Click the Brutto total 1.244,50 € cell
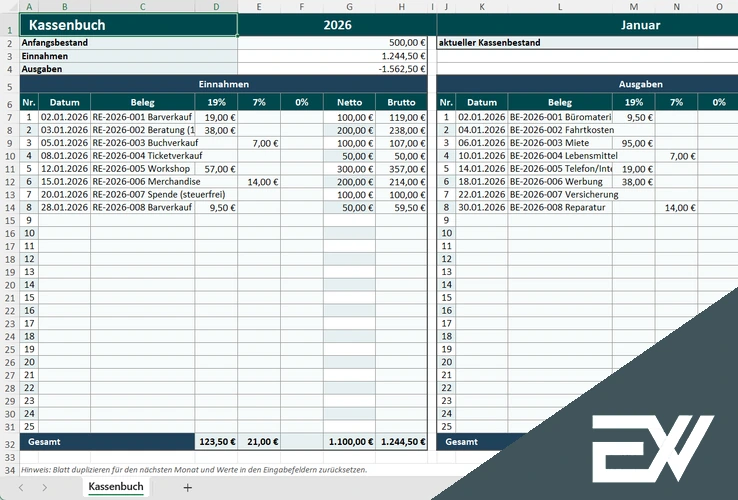 click(402, 441)
